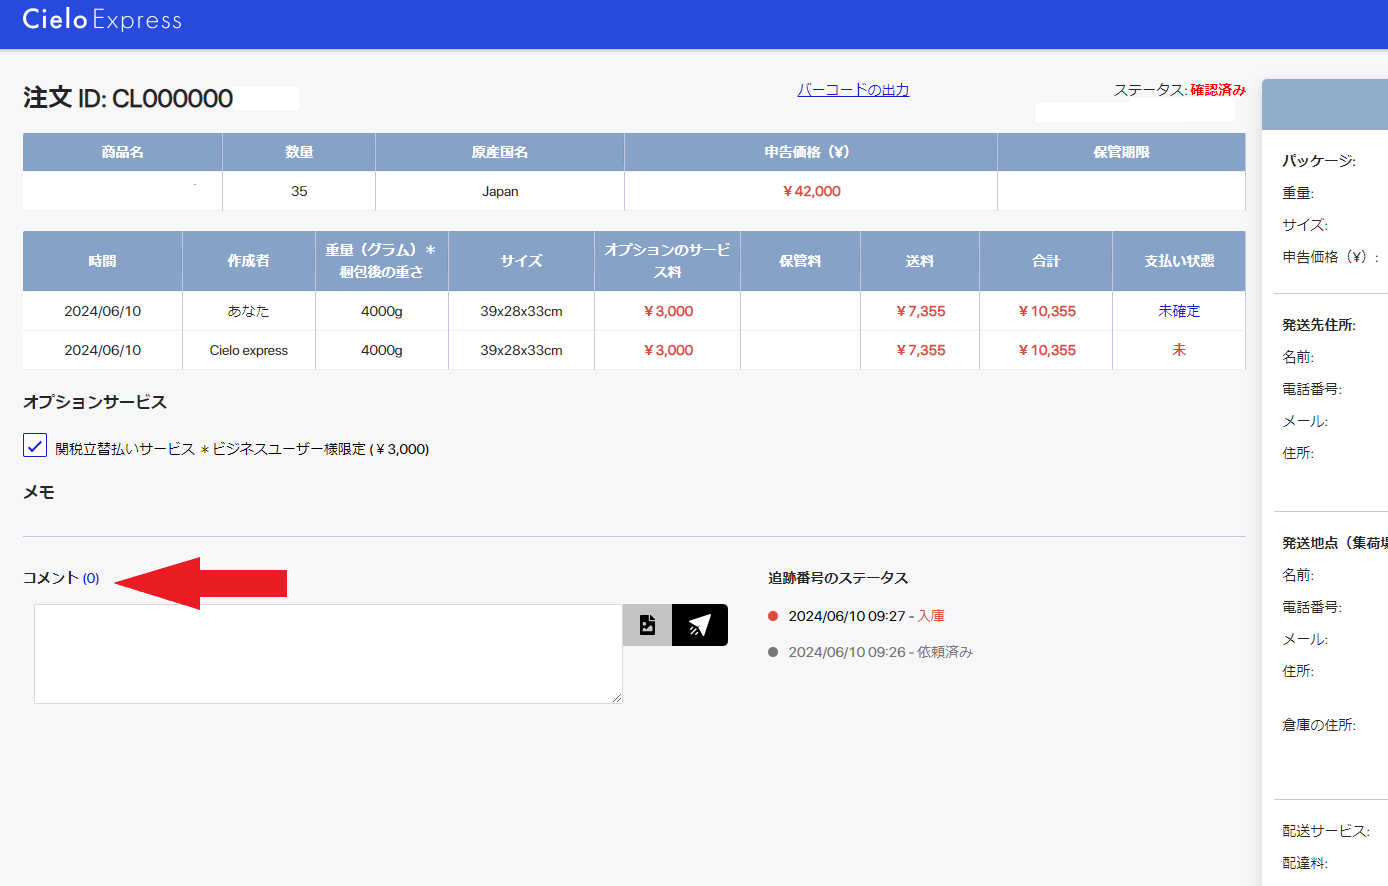Screen dimensions: 1388x886
Task: Click 発送先住所 label in side panel
Action: coord(1319,325)
